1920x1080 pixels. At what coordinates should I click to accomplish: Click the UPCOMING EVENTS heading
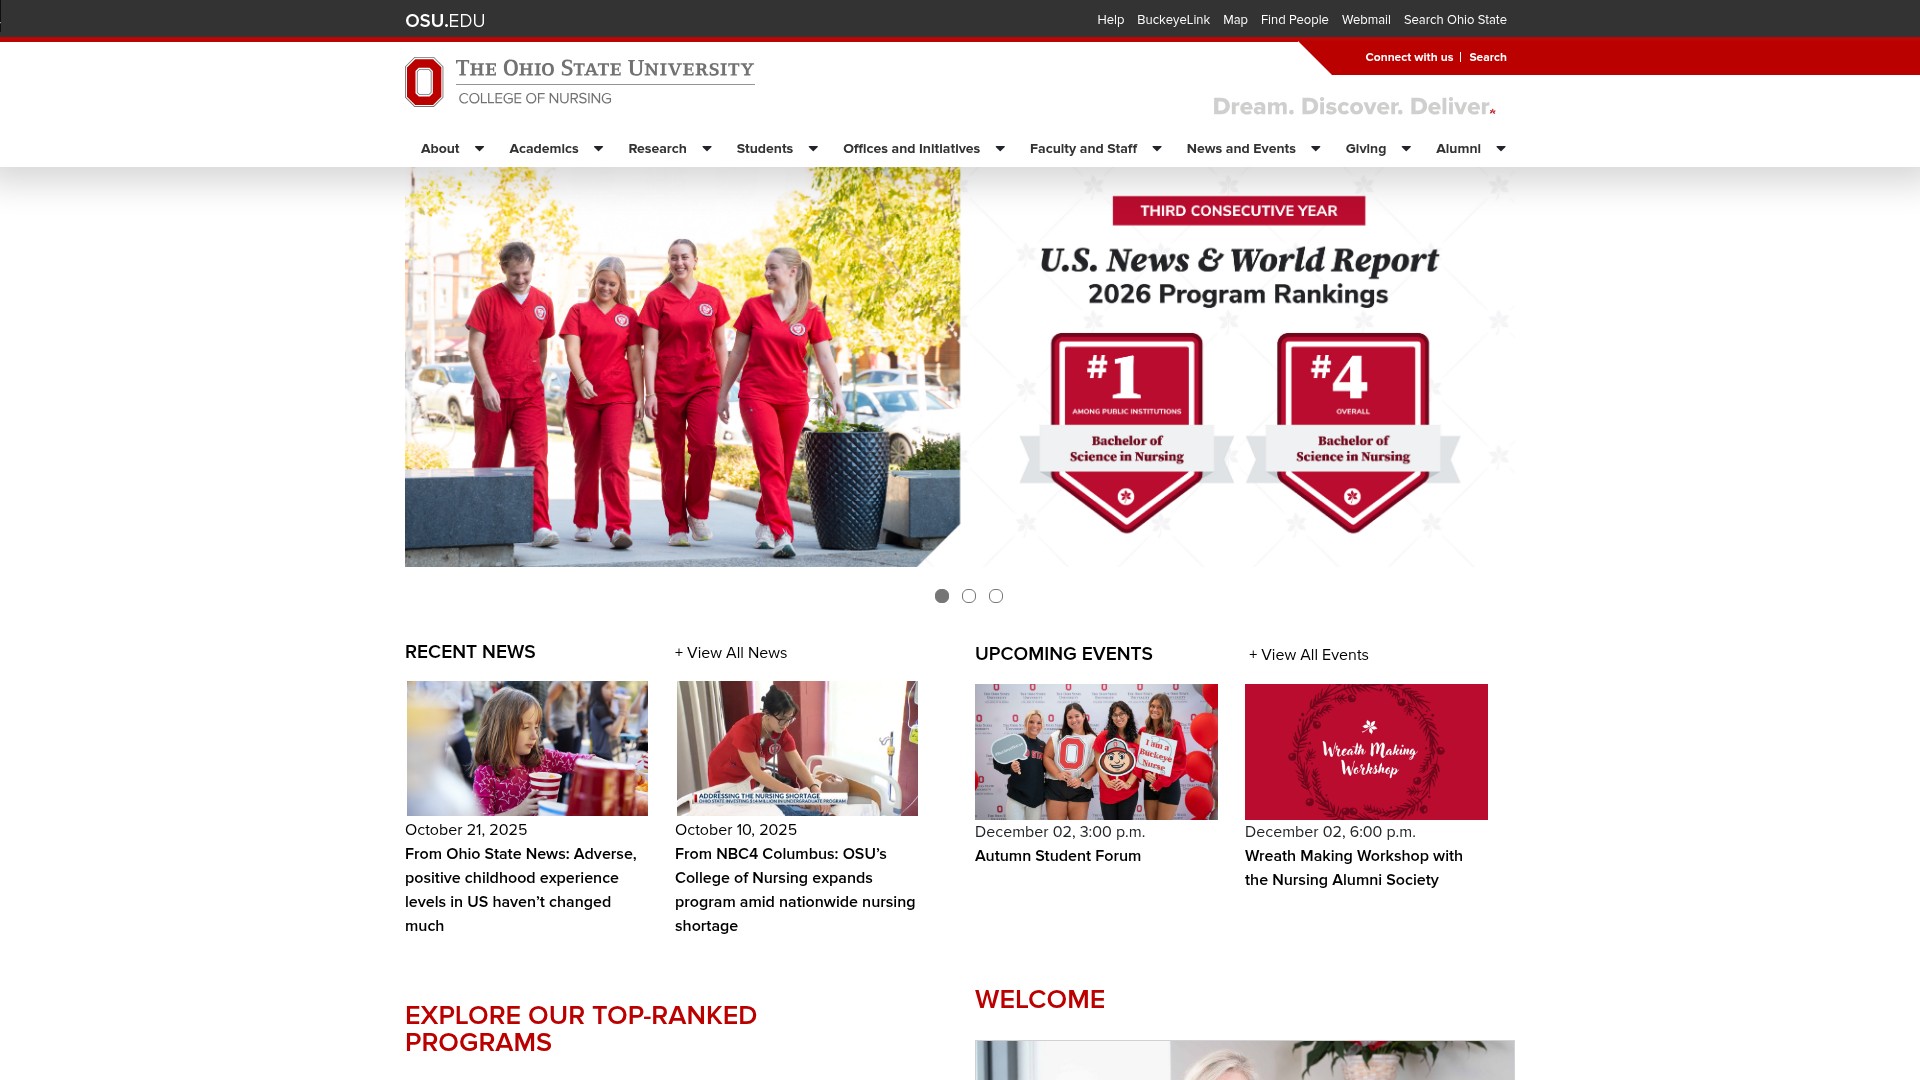point(1064,654)
